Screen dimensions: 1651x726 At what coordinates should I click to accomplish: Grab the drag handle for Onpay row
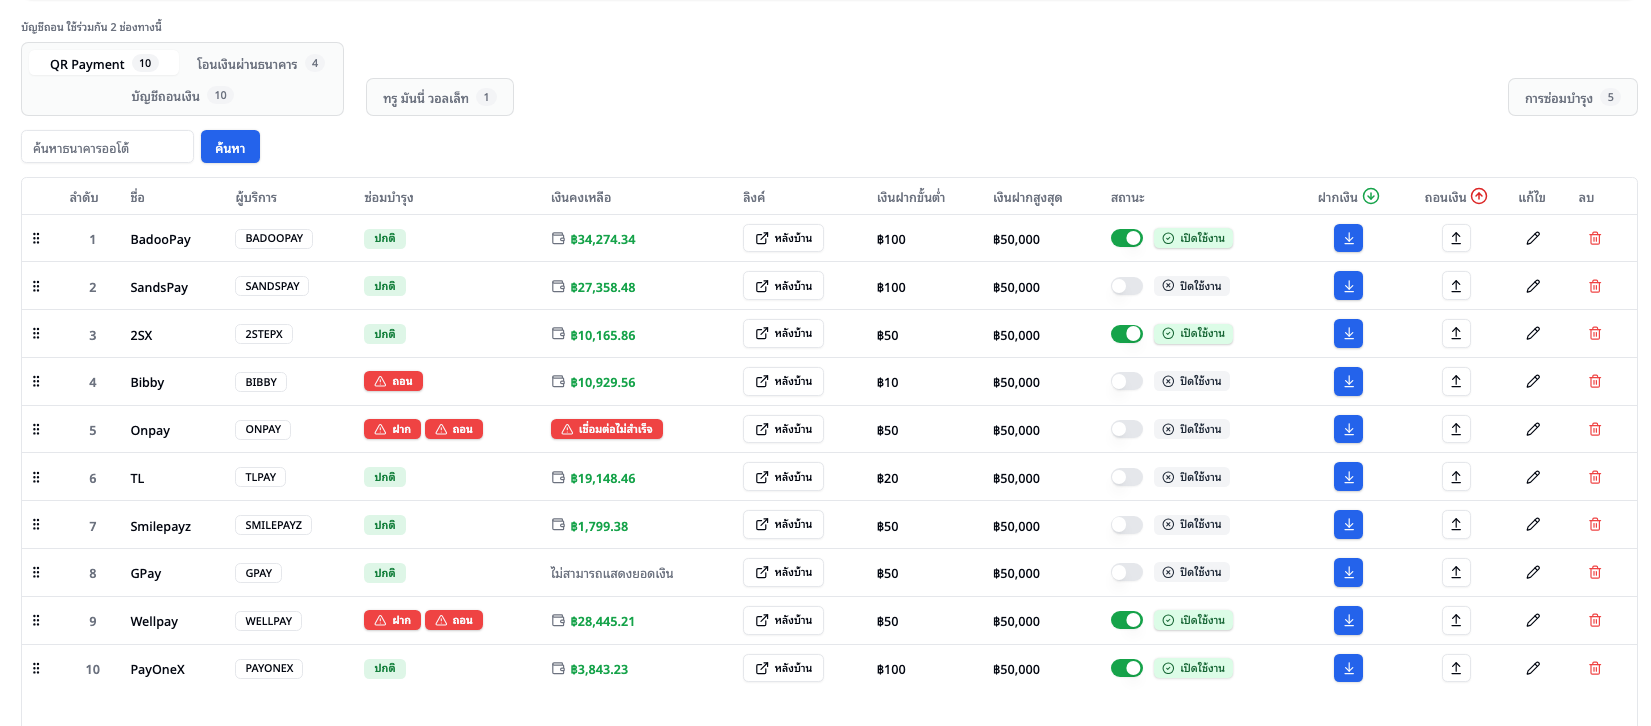tap(36, 429)
